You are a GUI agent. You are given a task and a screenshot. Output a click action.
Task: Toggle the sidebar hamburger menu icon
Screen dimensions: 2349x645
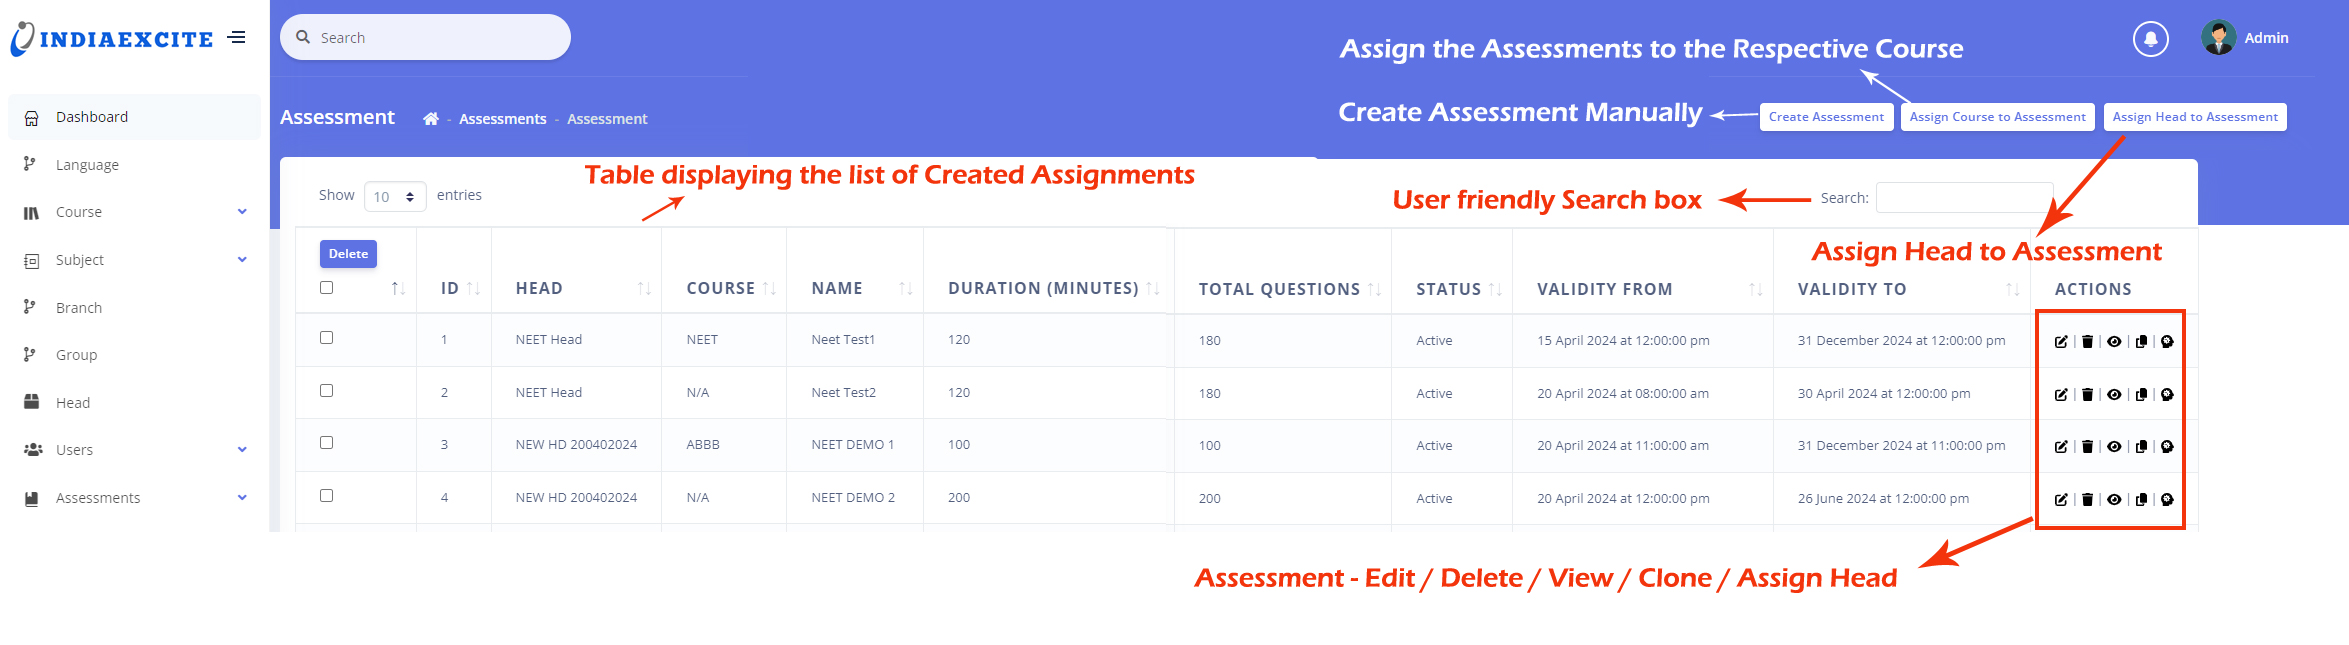click(x=237, y=38)
